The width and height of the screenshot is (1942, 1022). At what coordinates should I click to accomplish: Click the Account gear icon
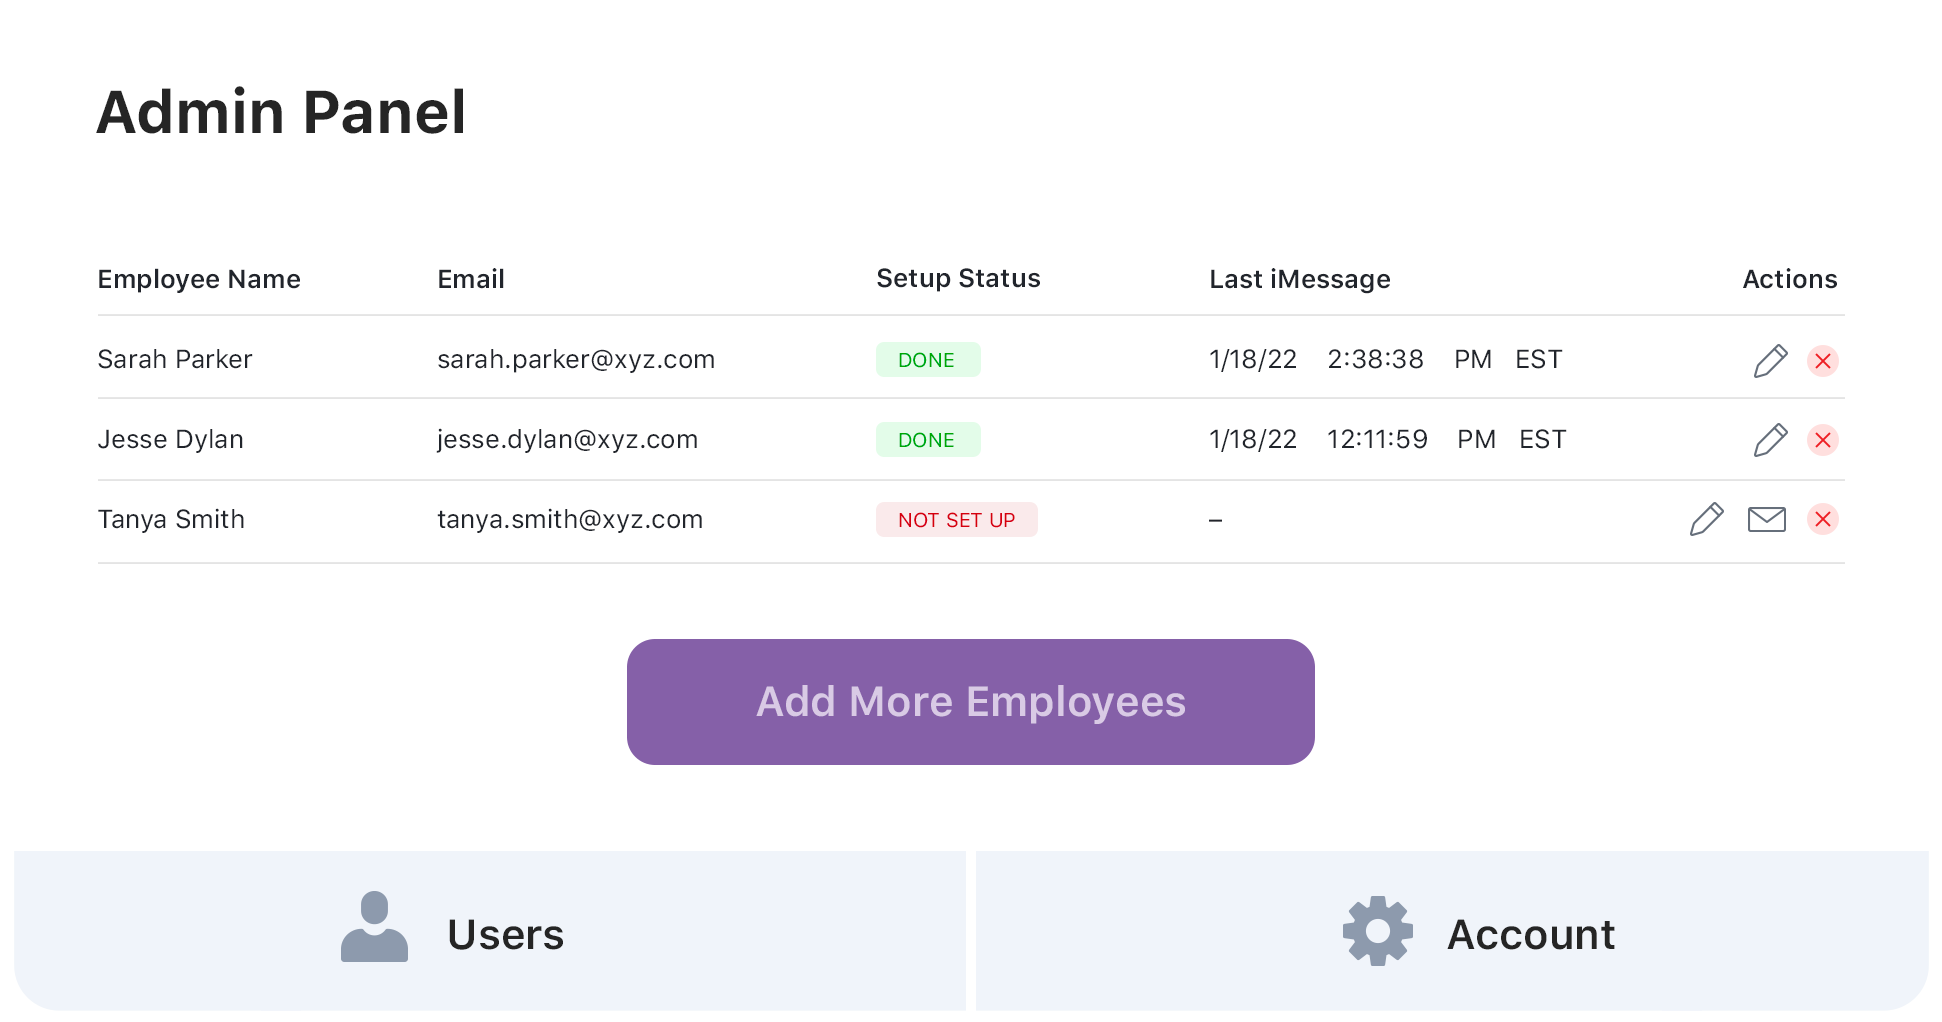1377,931
